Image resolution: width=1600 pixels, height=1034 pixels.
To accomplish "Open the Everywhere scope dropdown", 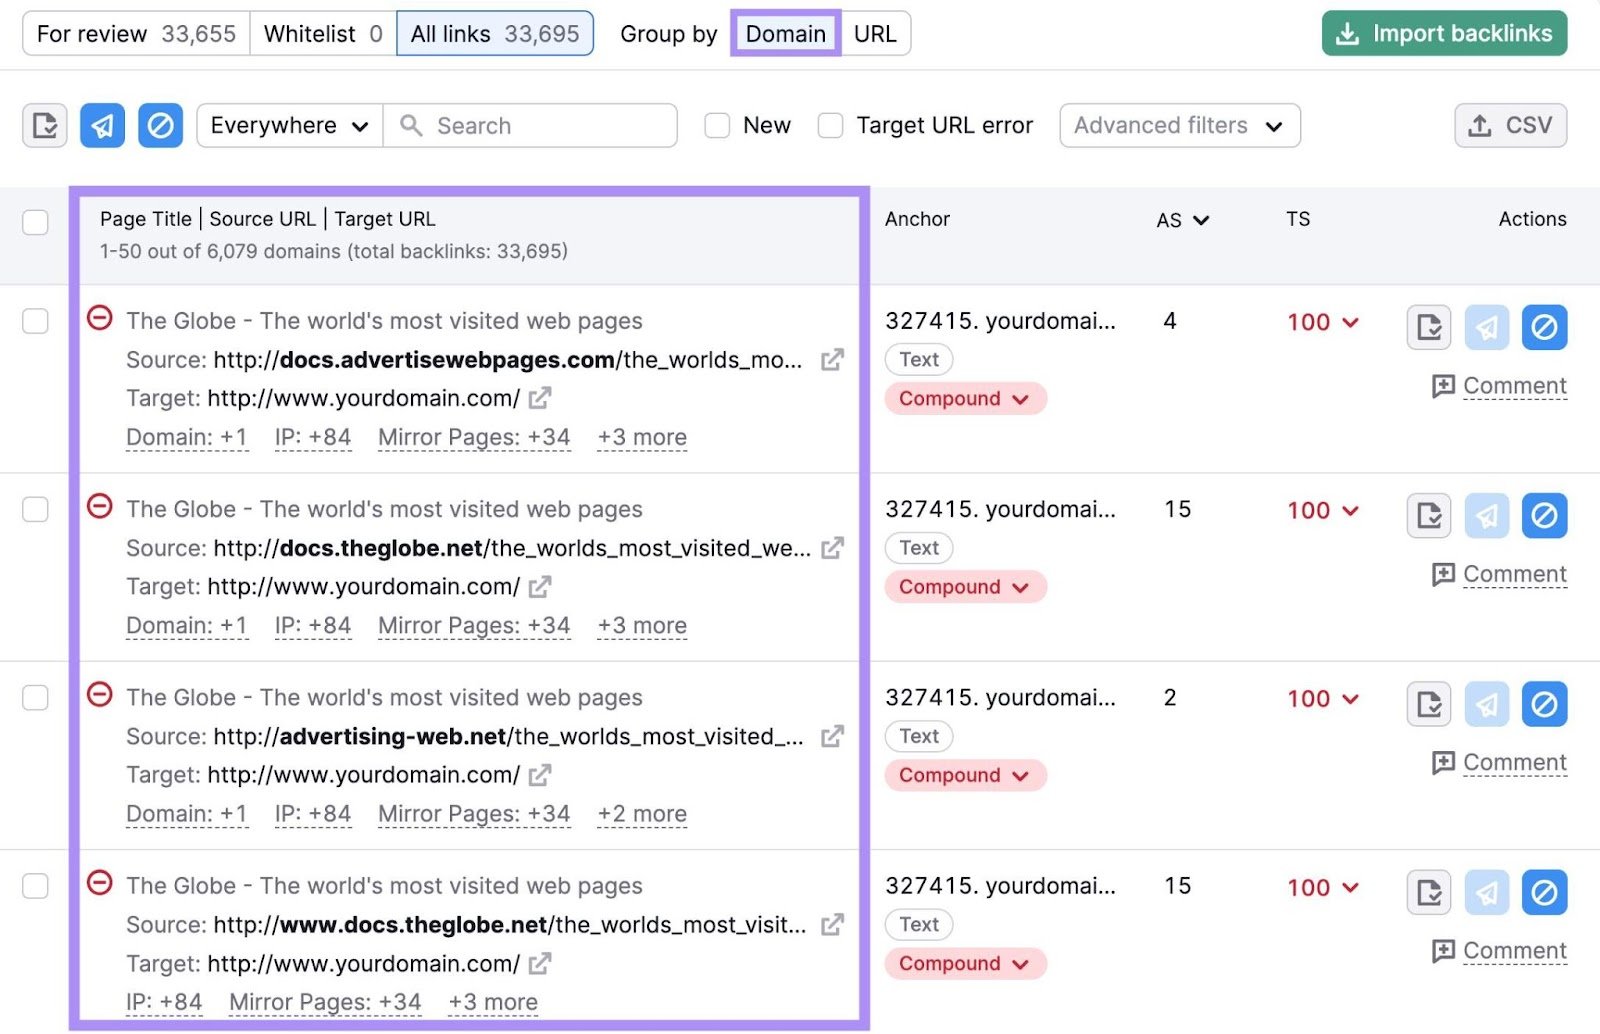I will coord(288,125).
